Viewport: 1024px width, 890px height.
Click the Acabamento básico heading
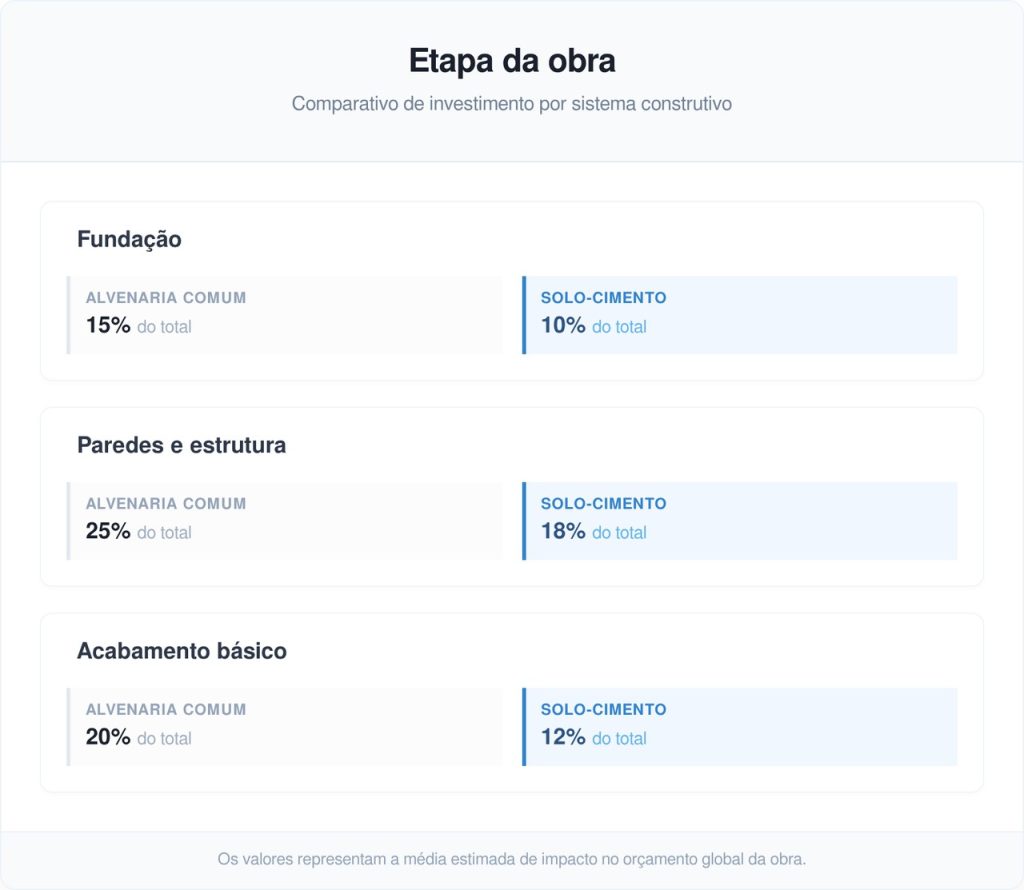pyautogui.click(x=181, y=652)
